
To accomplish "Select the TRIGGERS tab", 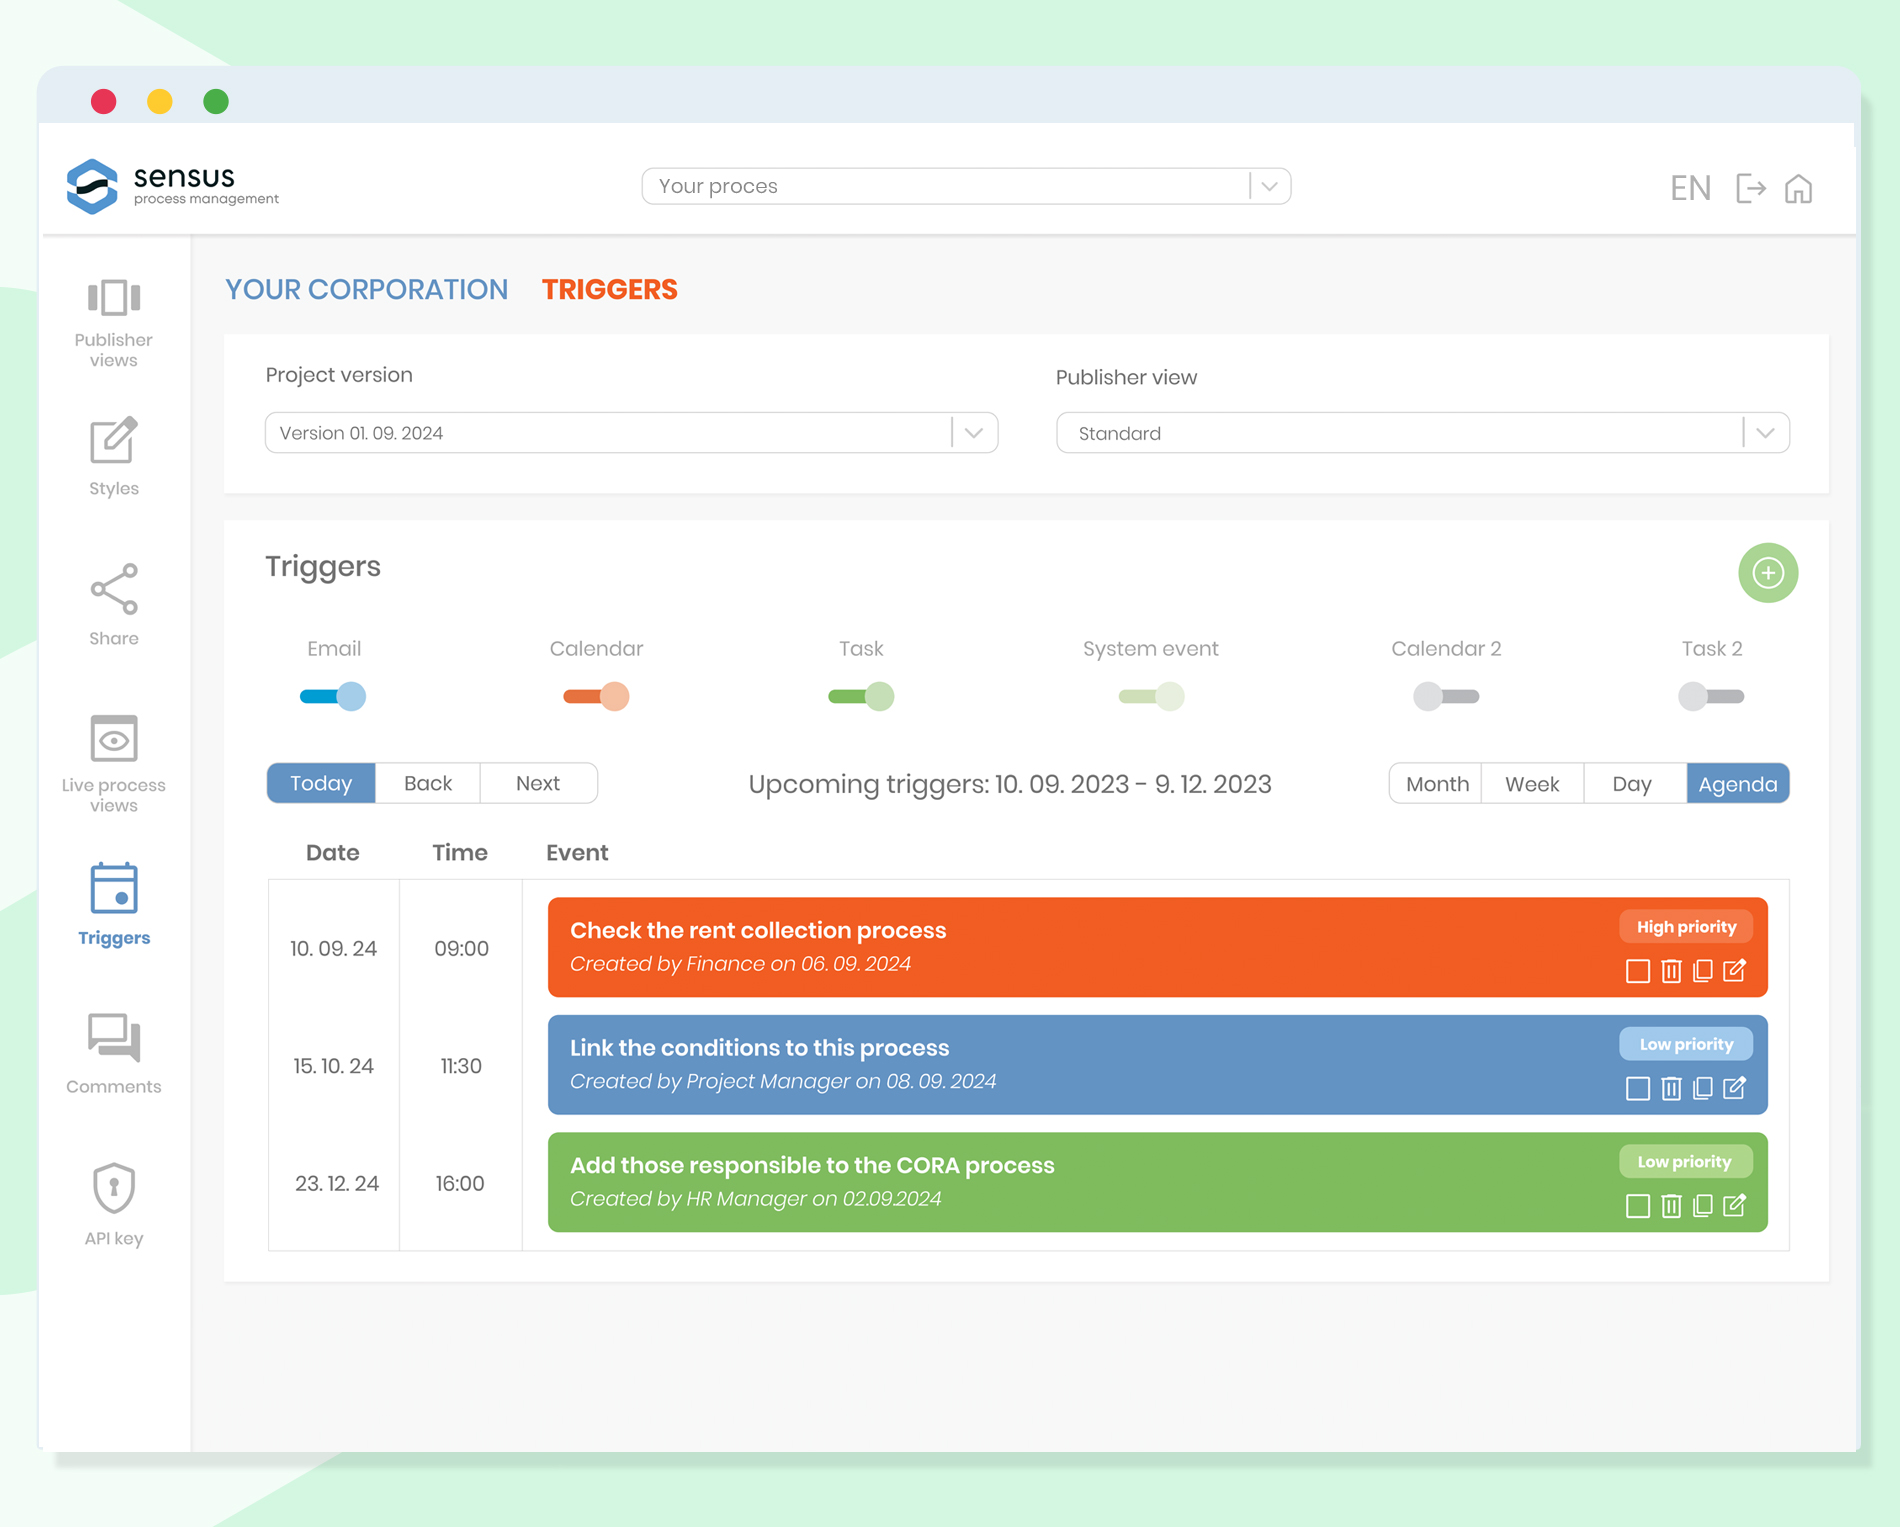I will (610, 289).
